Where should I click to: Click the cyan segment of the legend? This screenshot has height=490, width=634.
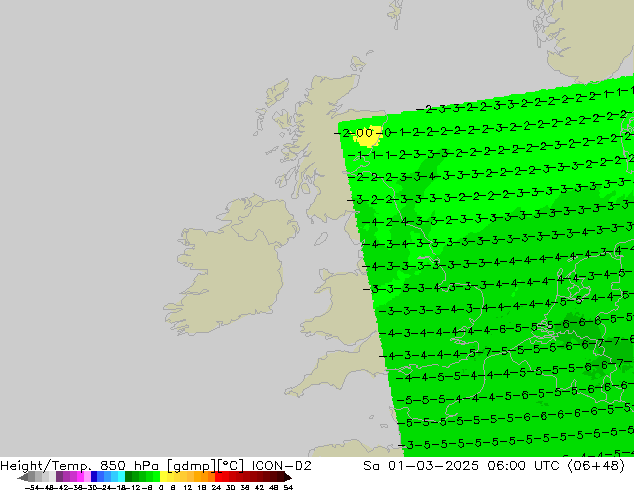[121, 477]
